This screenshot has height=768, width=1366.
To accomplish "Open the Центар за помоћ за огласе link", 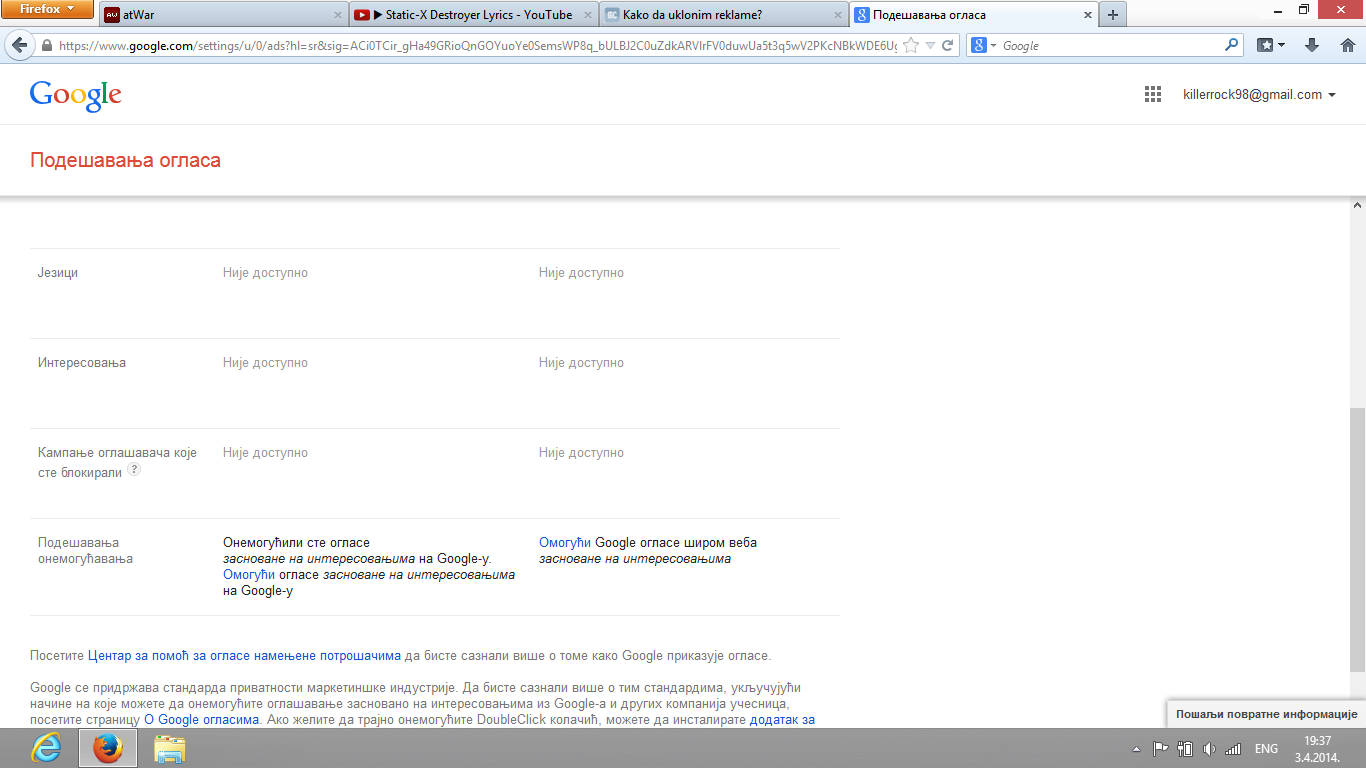I will [x=244, y=656].
